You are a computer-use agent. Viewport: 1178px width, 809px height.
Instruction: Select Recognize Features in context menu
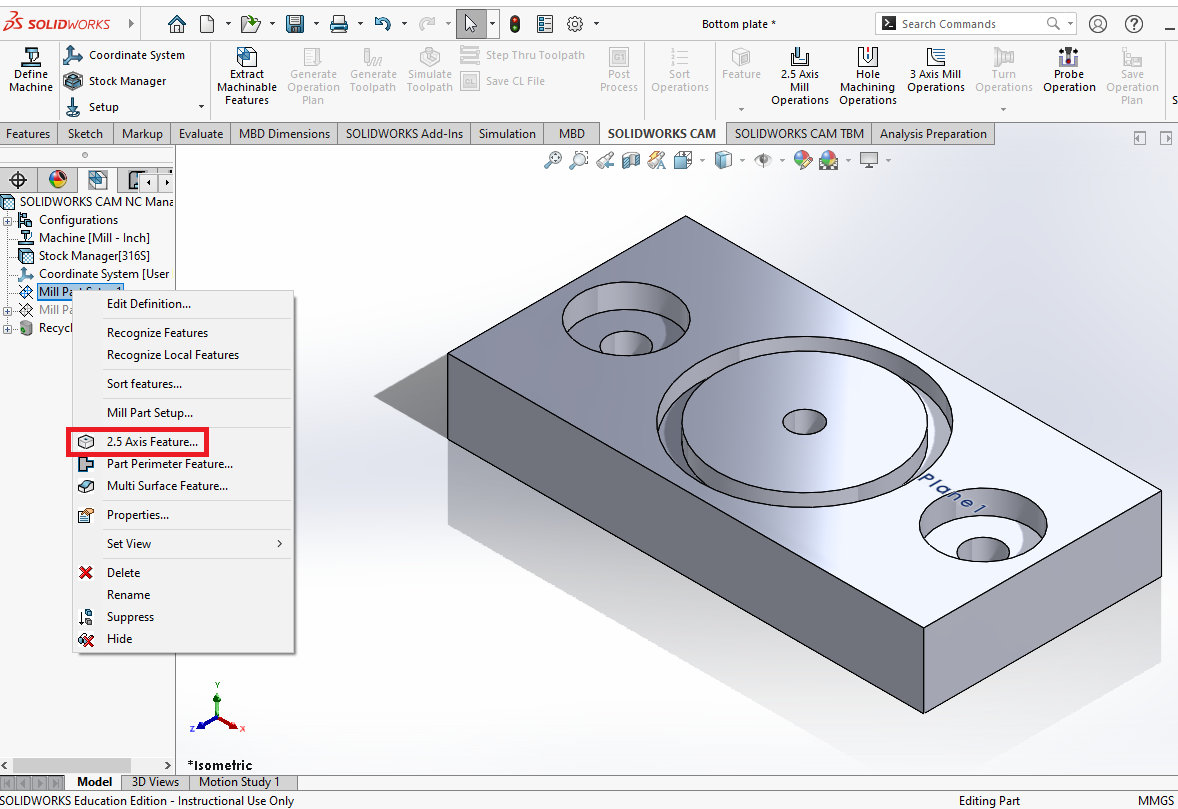coord(183,333)
